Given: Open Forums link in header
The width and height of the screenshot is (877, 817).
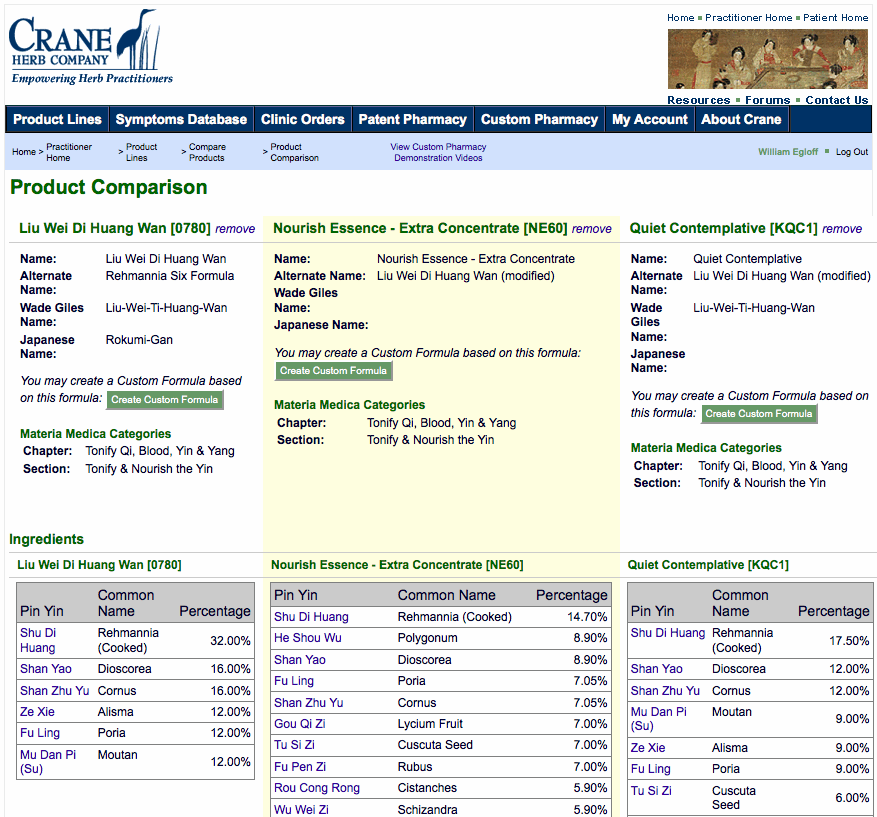Looking at the screenshot, I should click(x=767, y=100).
